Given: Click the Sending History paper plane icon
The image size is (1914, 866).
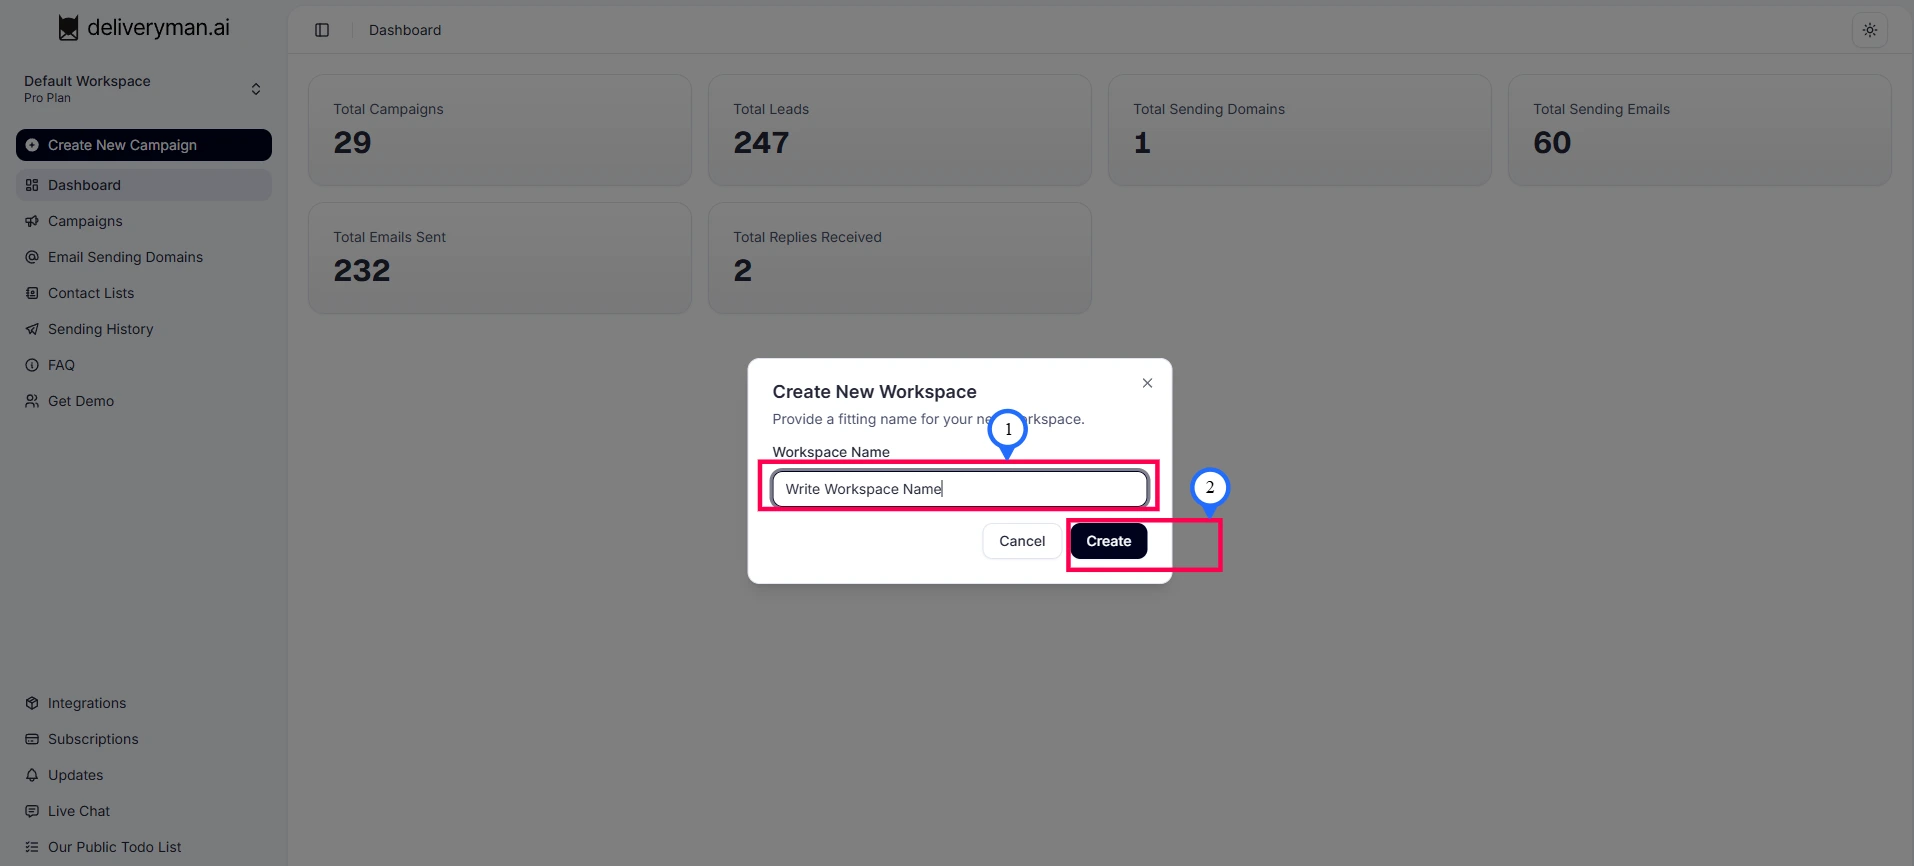Looking at the screenshot, I should (x=32, y=329).
